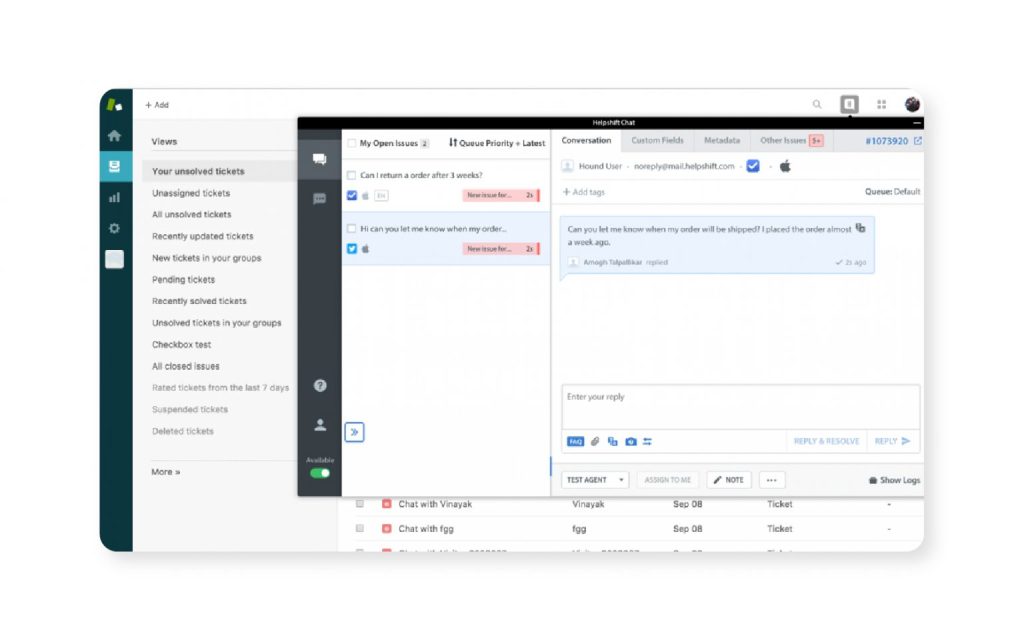Select Pending tickets view
Image resolution: width=1024 pixels, height=640 pixels.
point(184,280)
